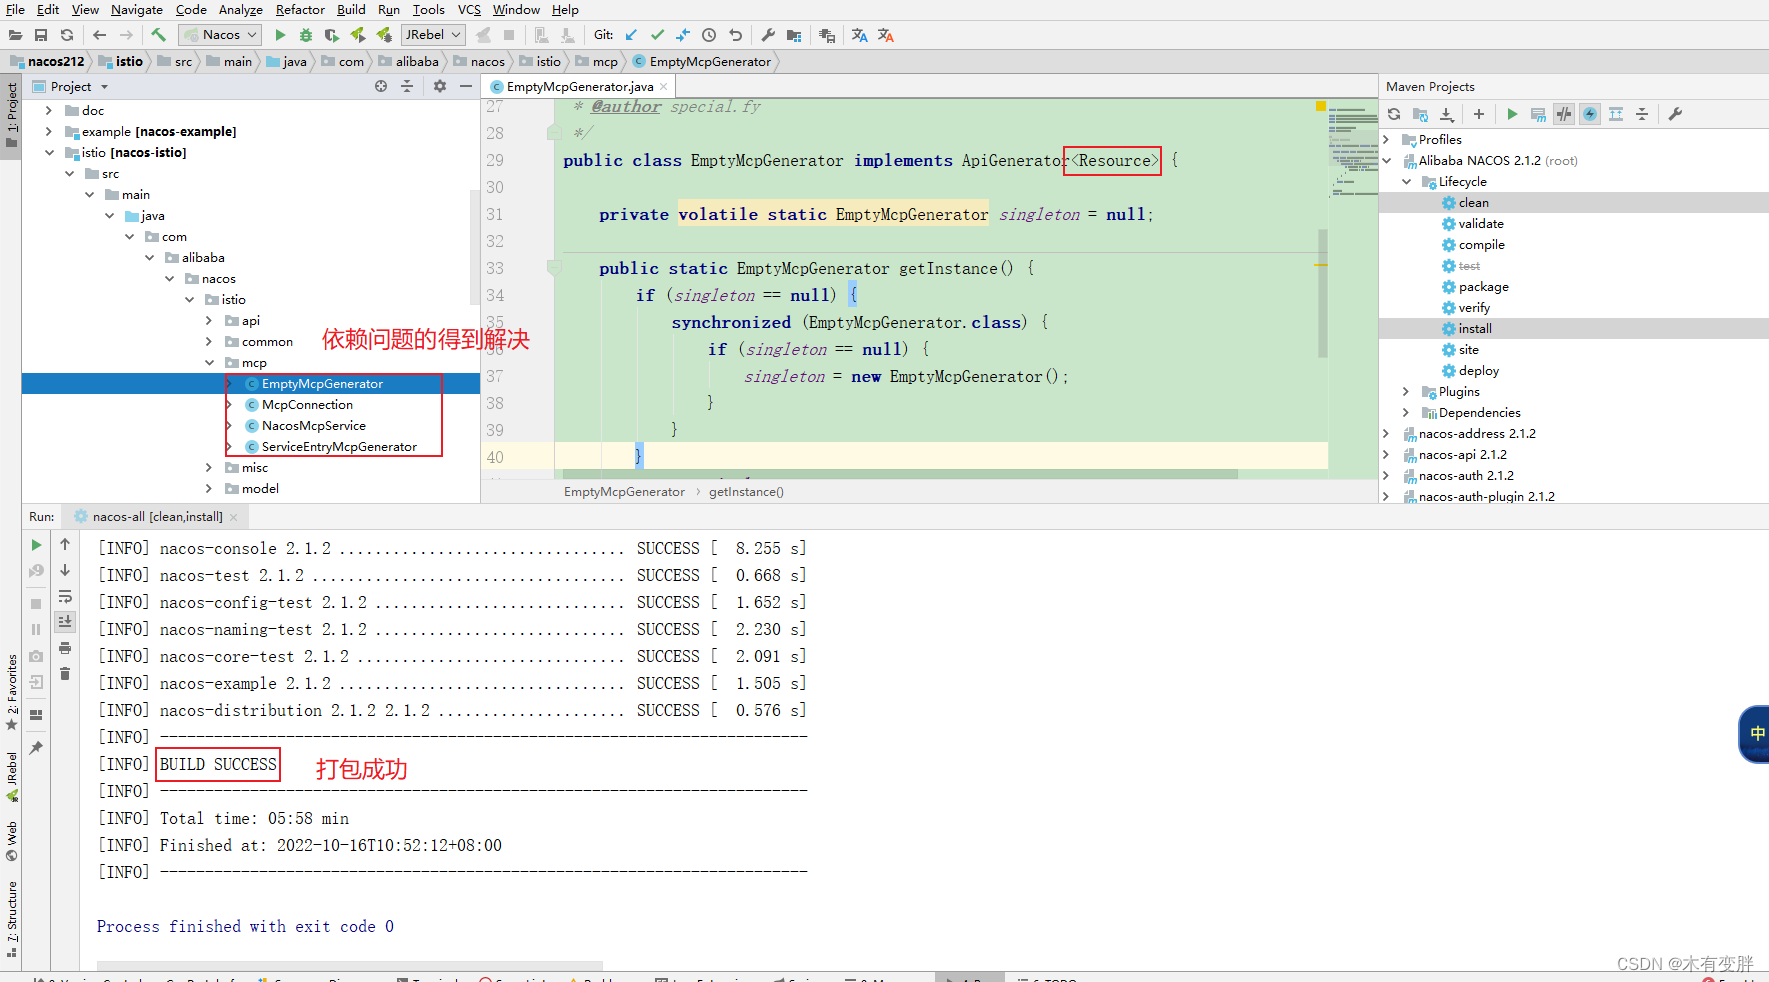This screenshot has width=1769, height=982.
Task: Show Git history clock icon
Action: click(x=709, y=35)
